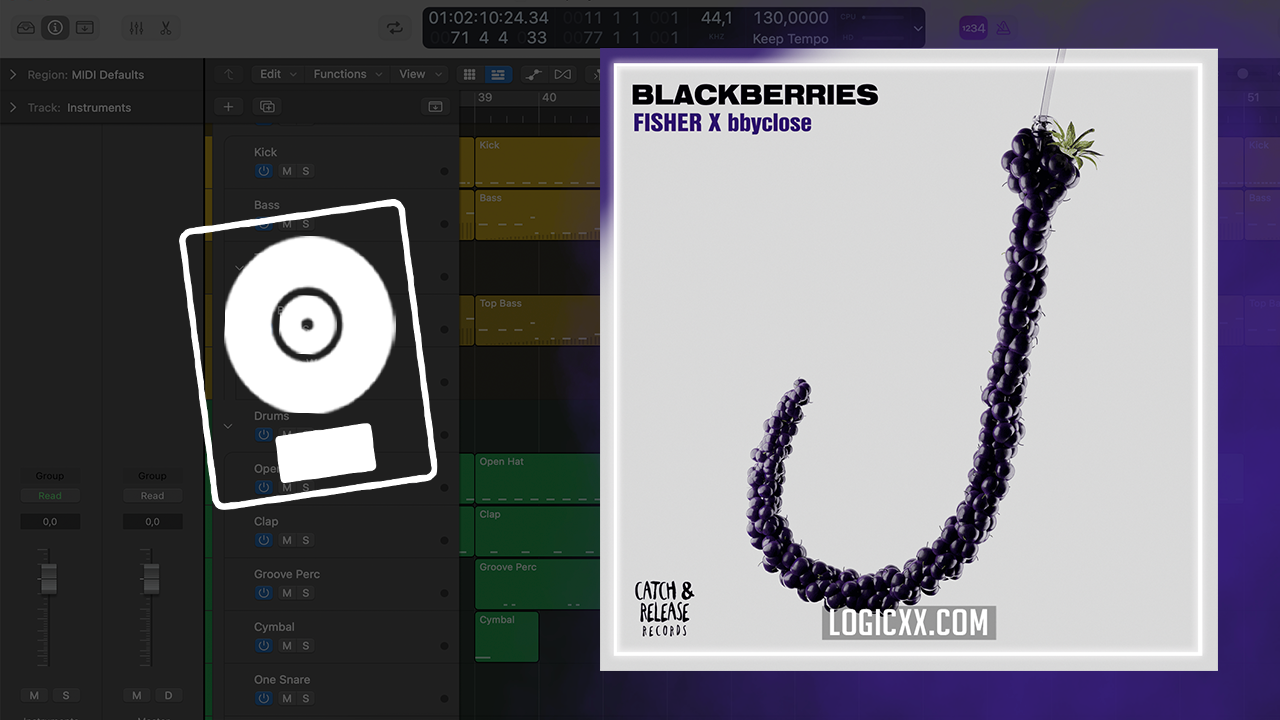This screenshot has height=720, width=1280.
Task: Toggle power on the Clap track
Action: (x=264, y=540)
